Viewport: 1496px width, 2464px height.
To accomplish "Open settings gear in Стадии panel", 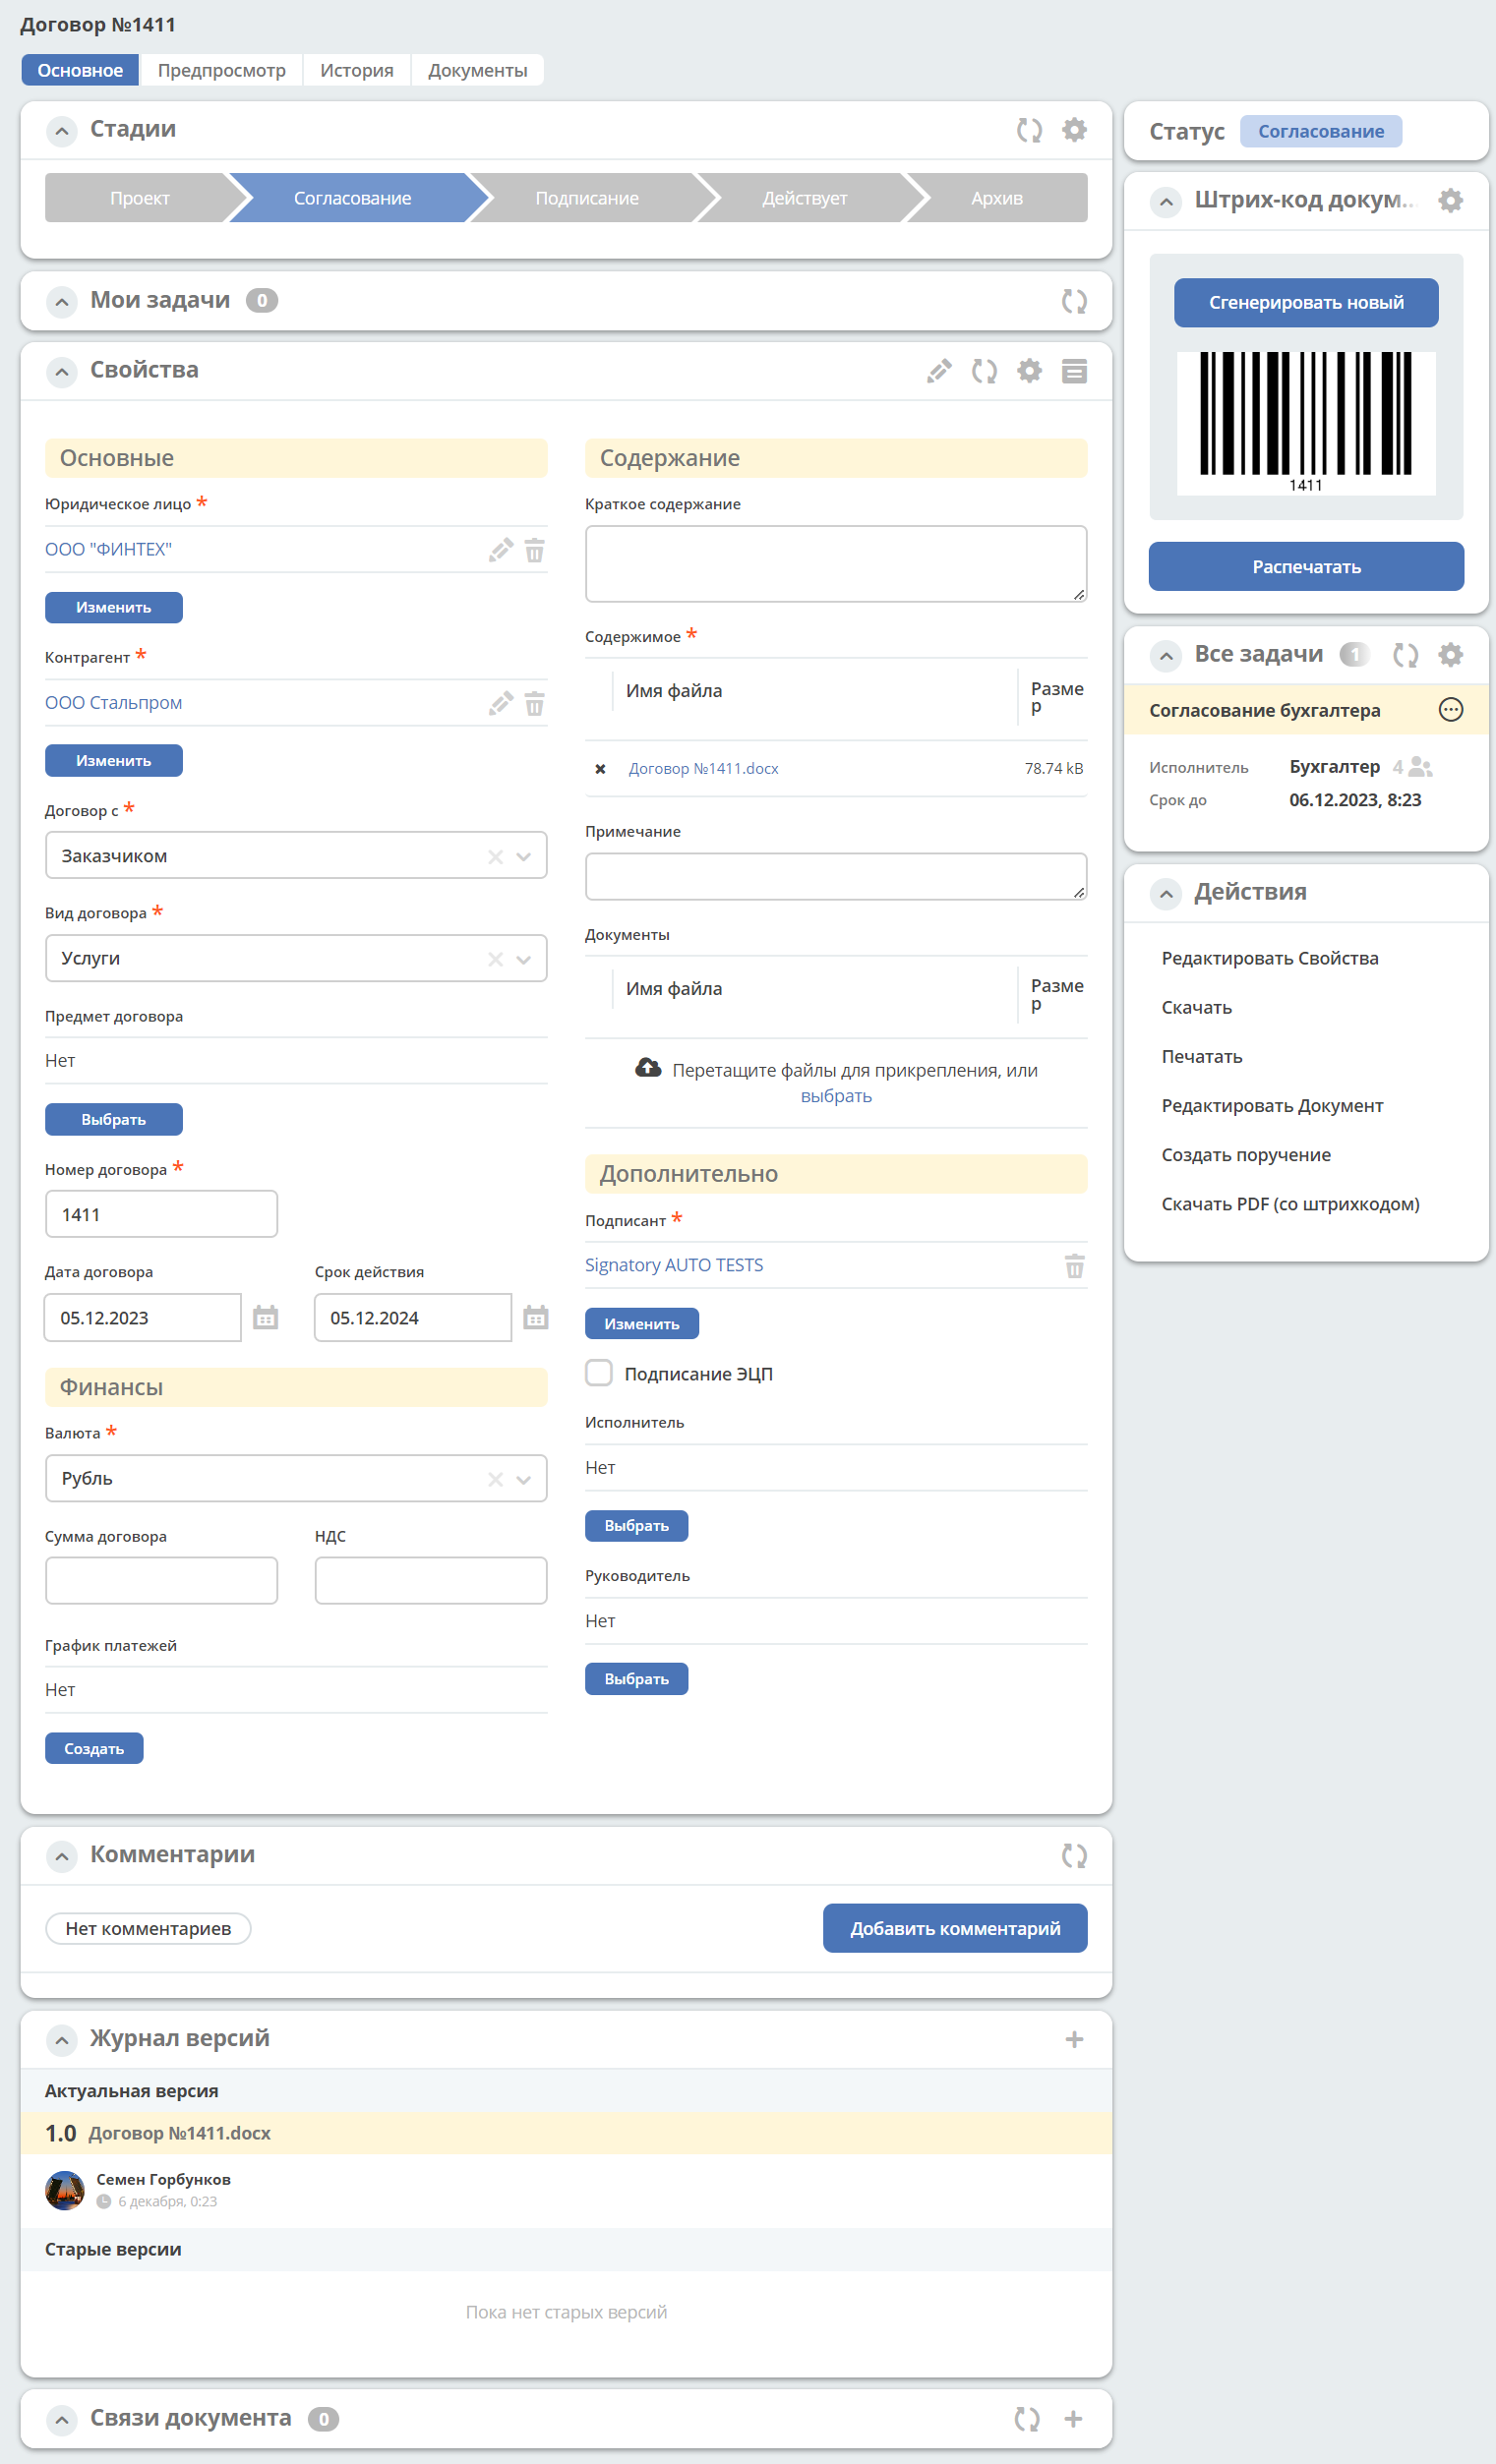I will pos(1074,130).
